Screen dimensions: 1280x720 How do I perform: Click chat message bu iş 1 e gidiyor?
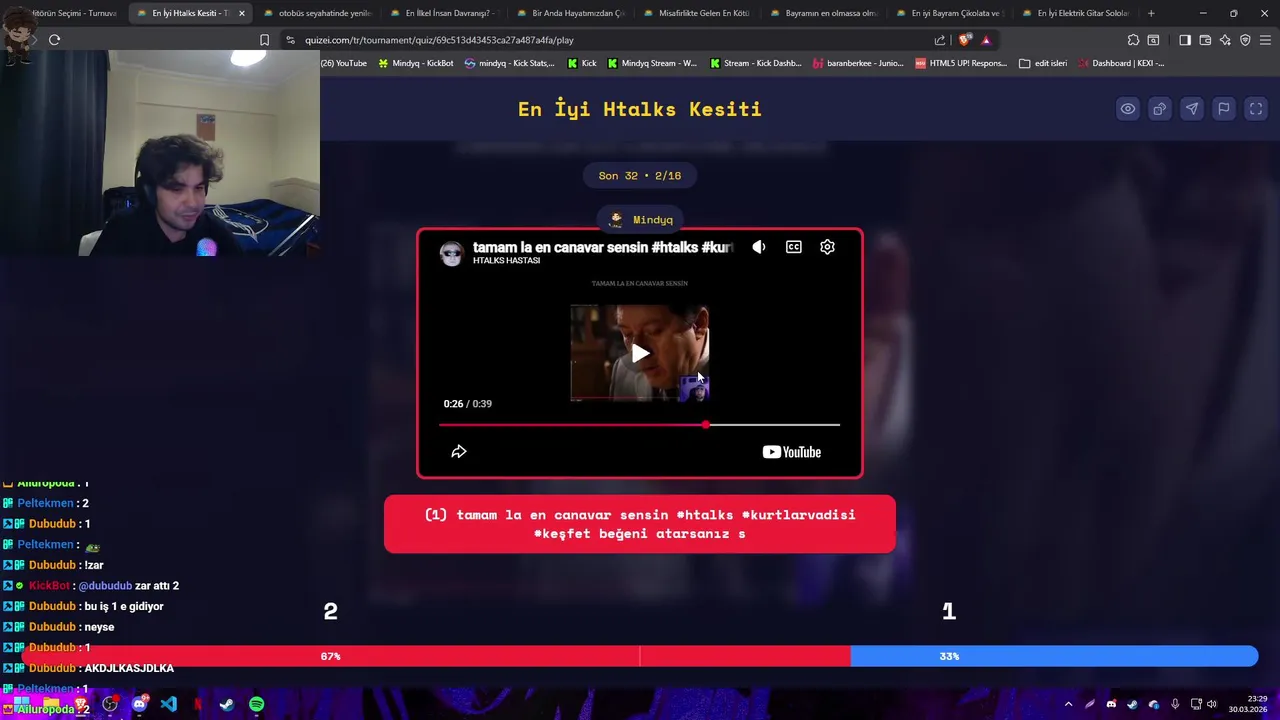124,606
